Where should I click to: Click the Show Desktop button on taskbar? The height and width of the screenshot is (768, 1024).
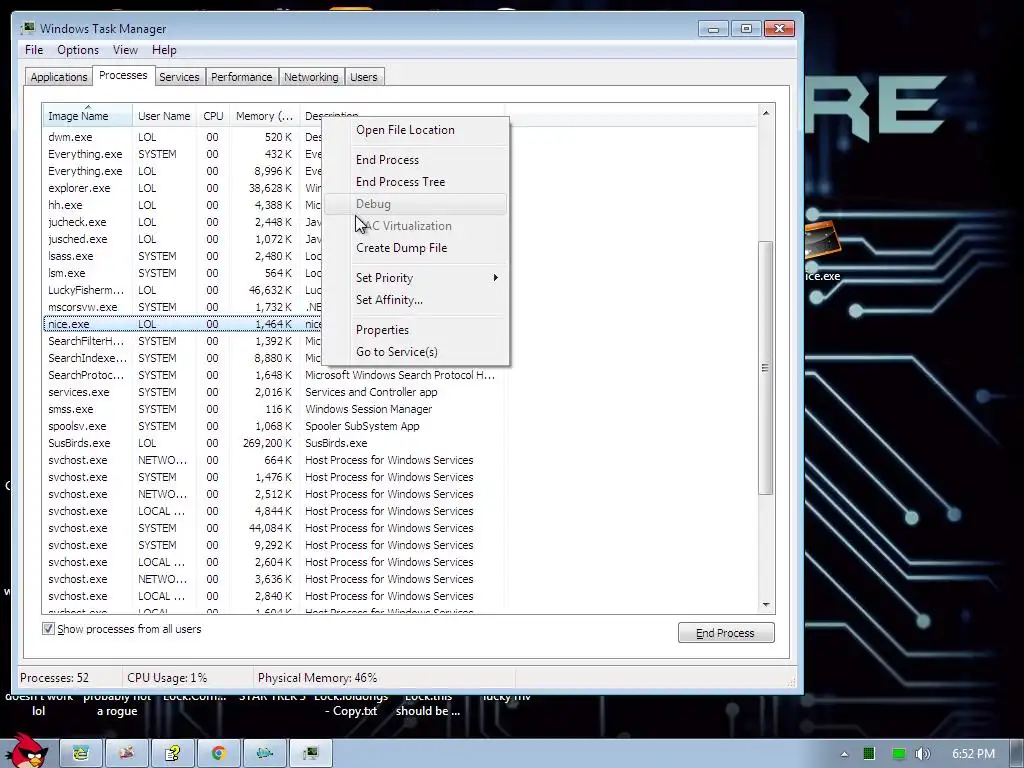pyautogui.click(x=1017, y=754)
